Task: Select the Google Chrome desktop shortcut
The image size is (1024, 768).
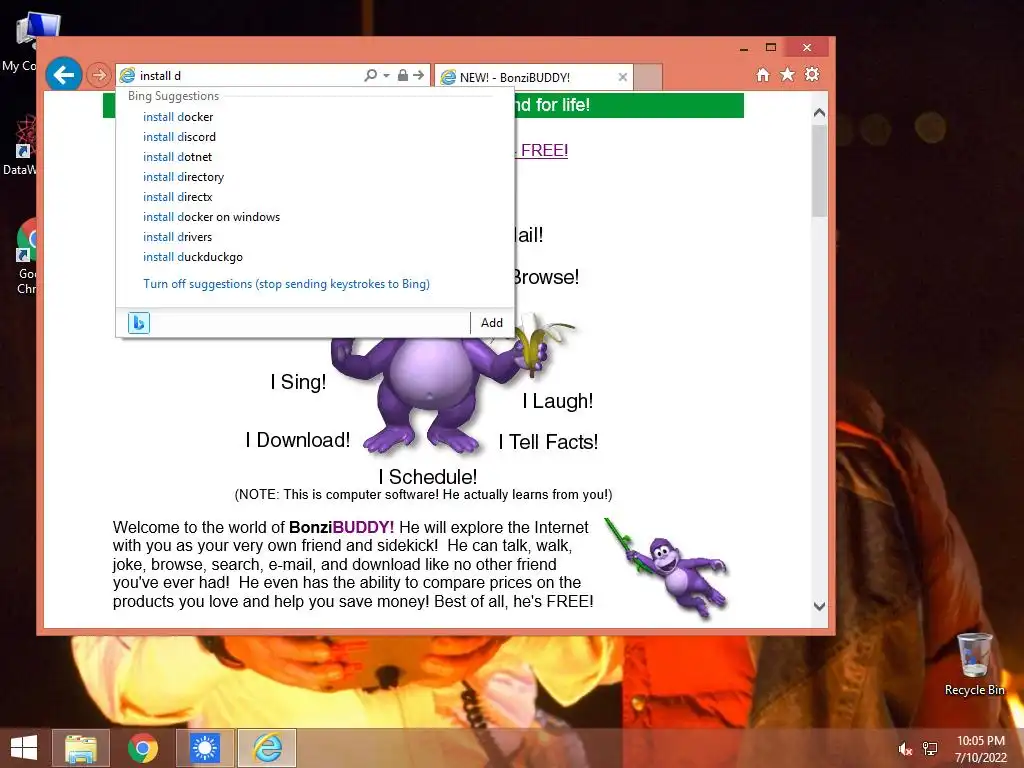Action: coord(26,256)
